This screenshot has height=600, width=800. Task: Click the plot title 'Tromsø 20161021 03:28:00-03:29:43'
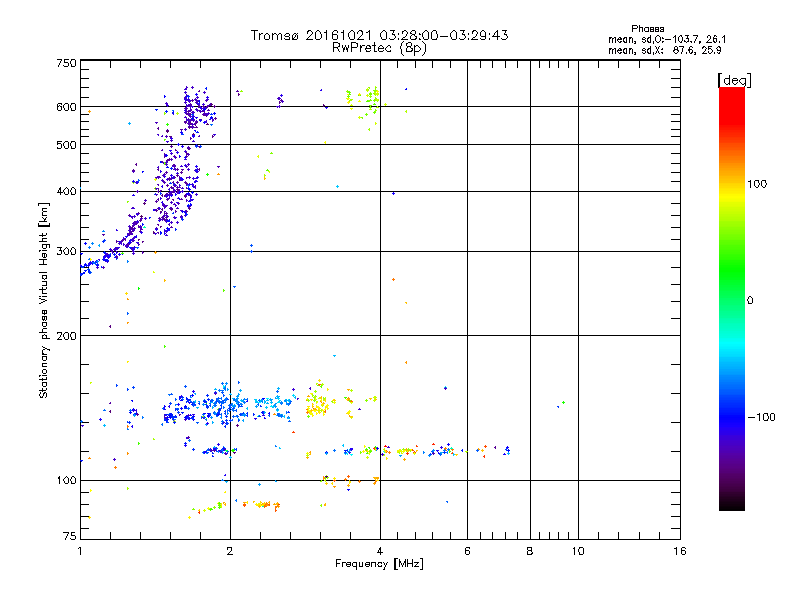point(379,35)
